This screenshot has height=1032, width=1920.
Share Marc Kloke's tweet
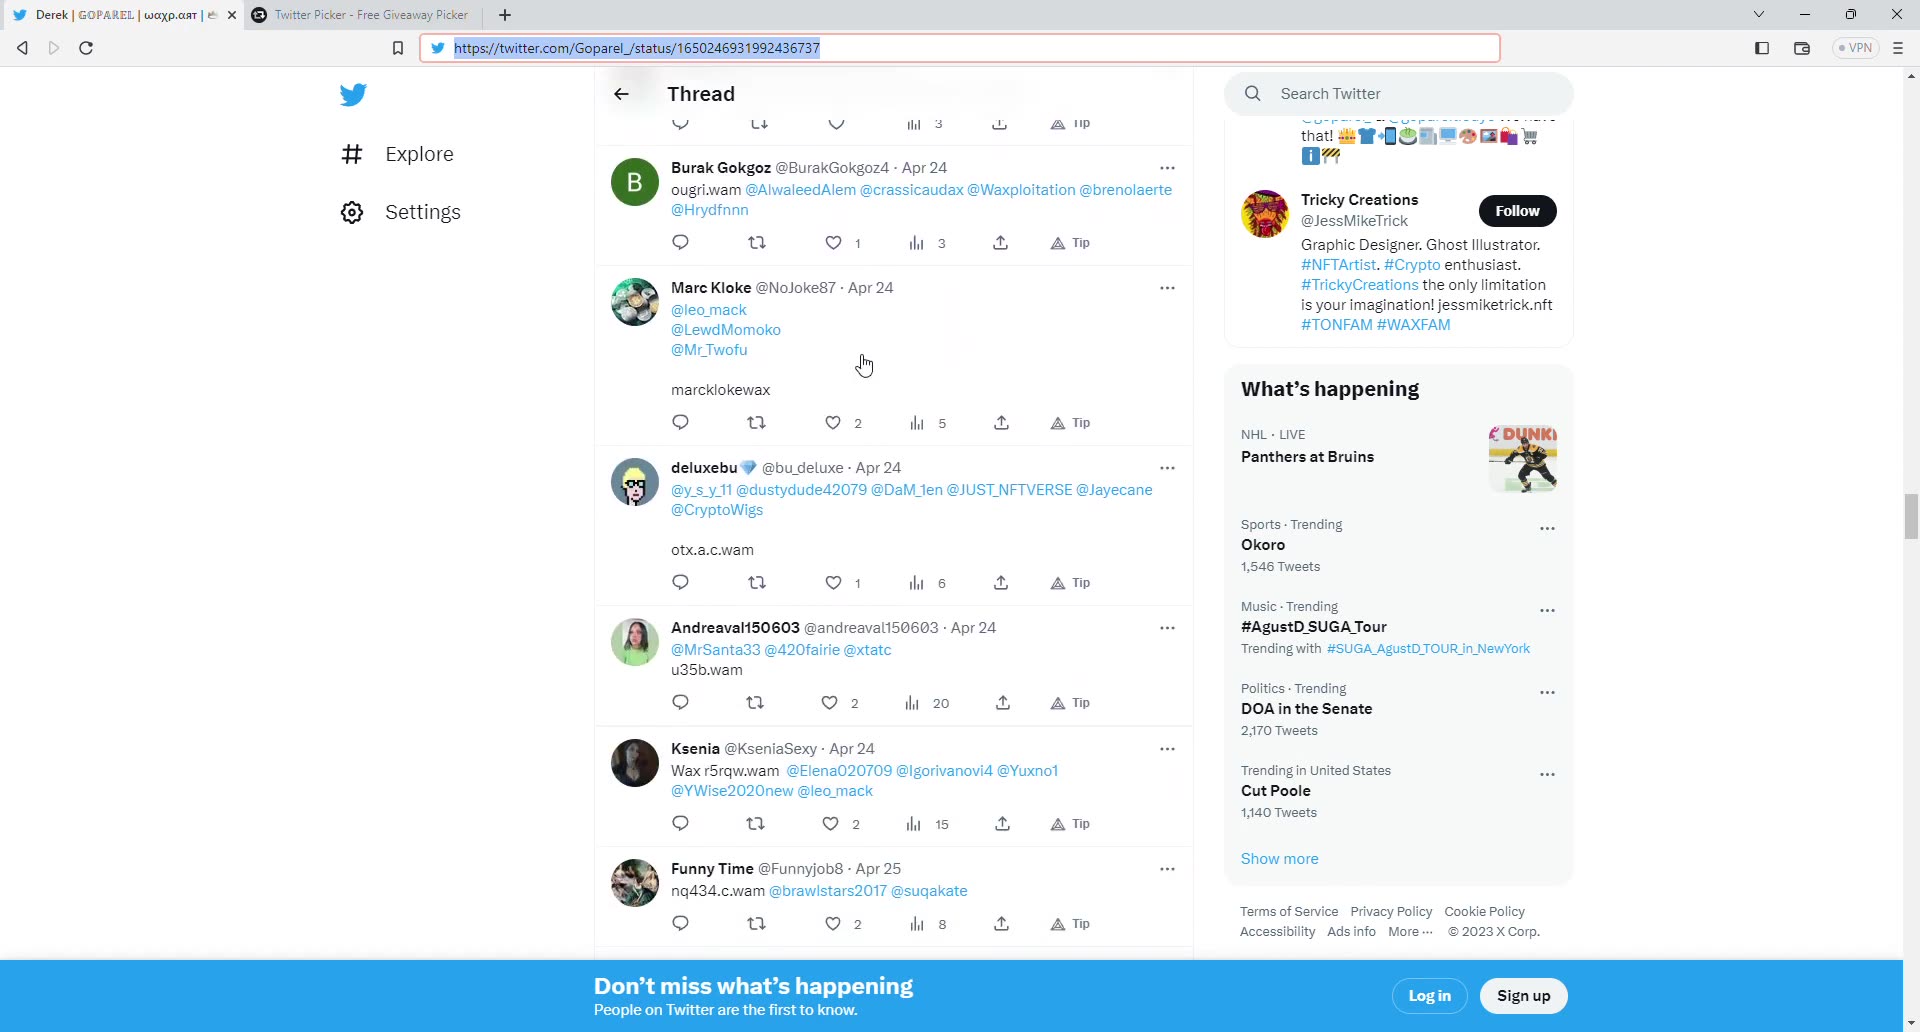coord(1001,423)
